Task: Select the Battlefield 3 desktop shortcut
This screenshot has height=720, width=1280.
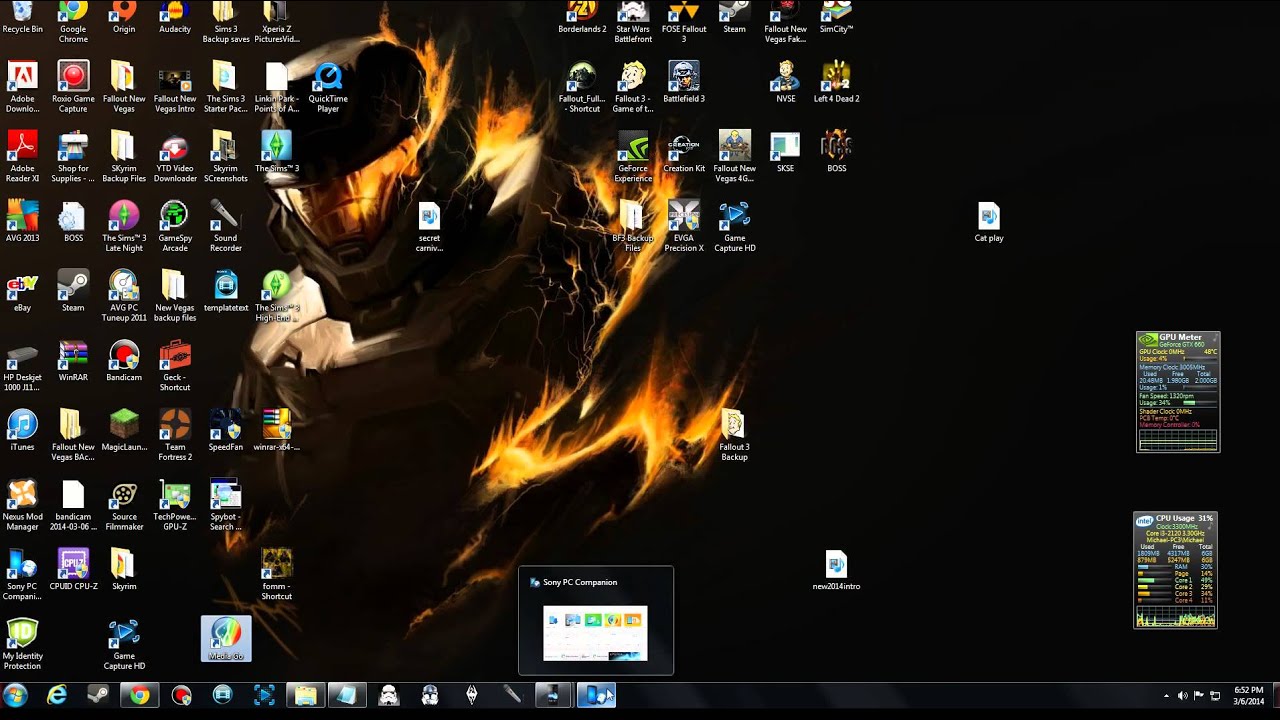Action: tap(684, 82)
